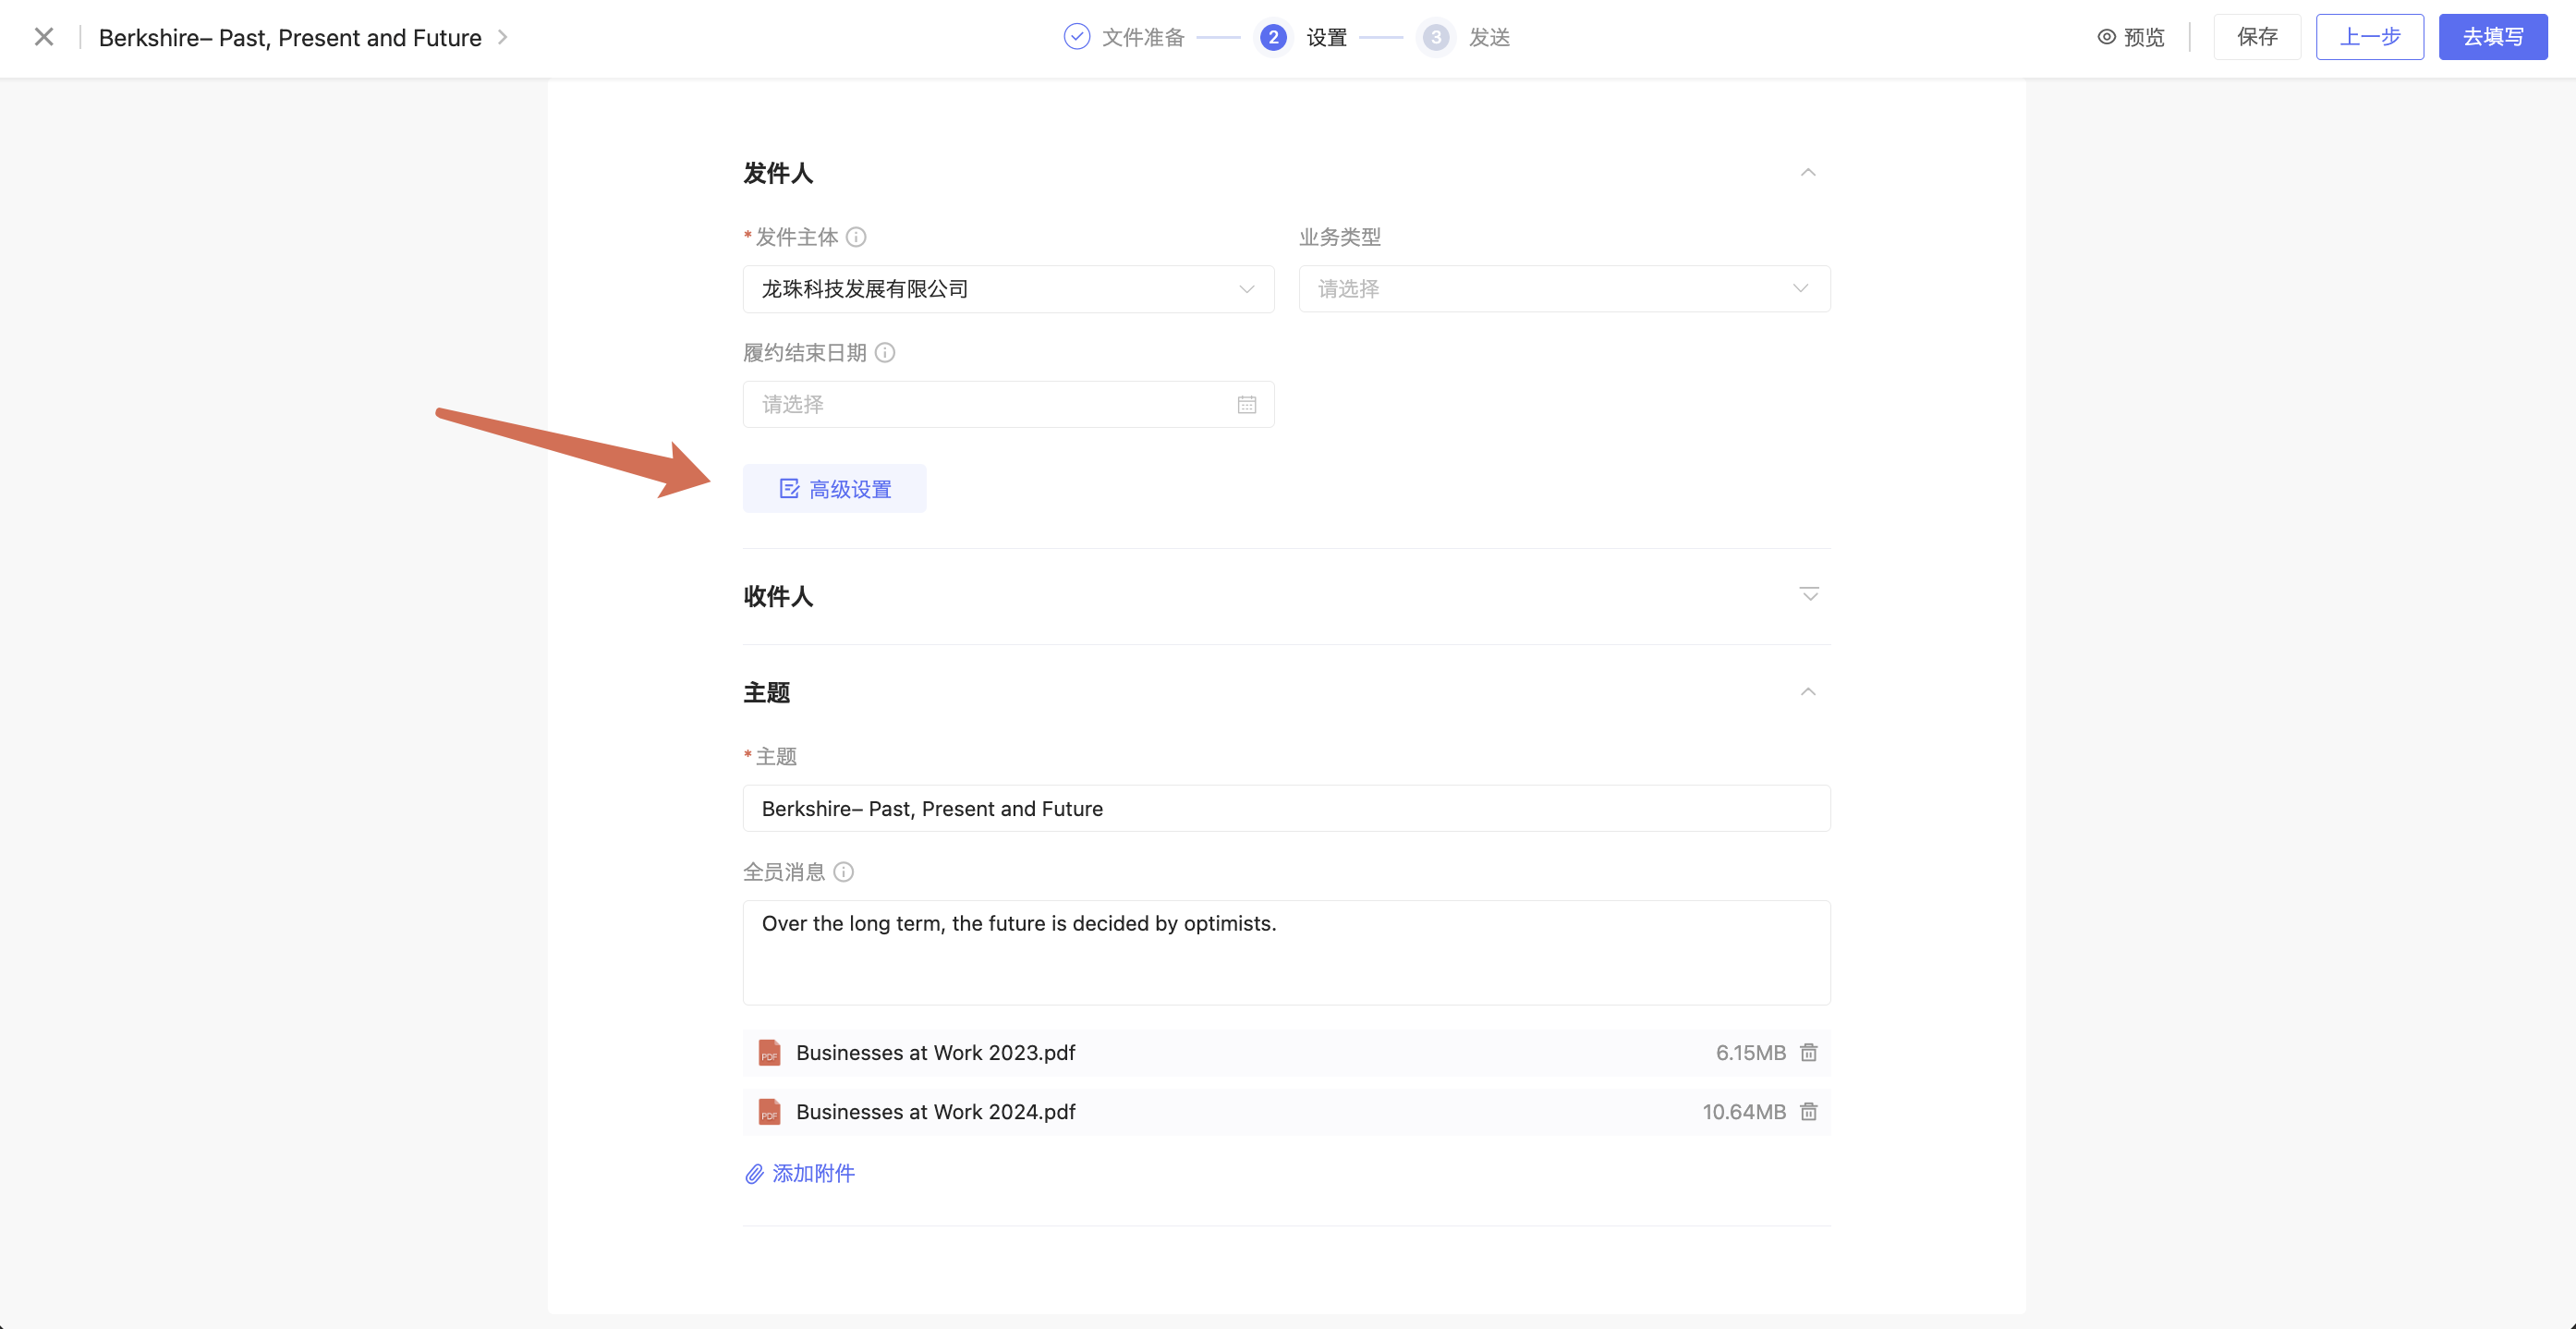Click the info icon next to 履约结束日期
The height and width of the screenshot is (1329, 2576).
pyautogui.click(x=885, y=352)
